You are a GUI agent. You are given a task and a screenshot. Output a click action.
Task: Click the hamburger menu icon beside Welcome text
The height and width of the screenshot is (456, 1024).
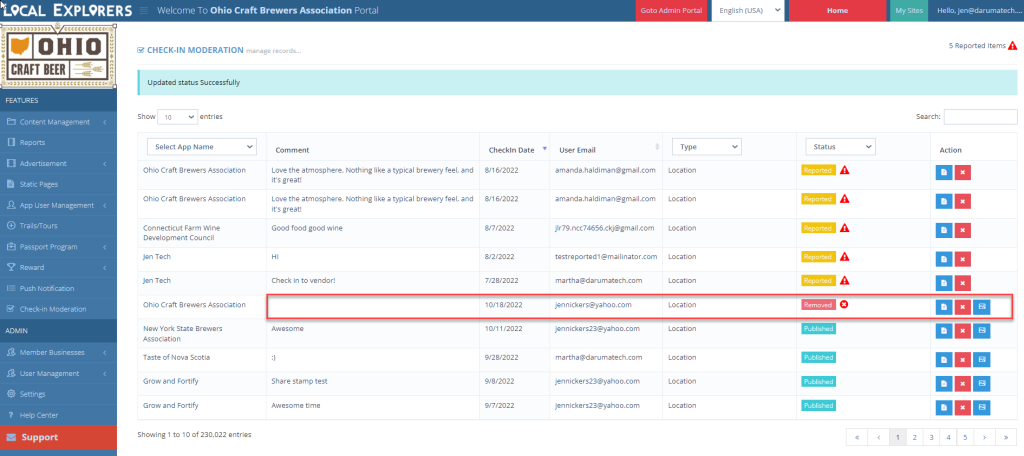click(x=143, y=10)
